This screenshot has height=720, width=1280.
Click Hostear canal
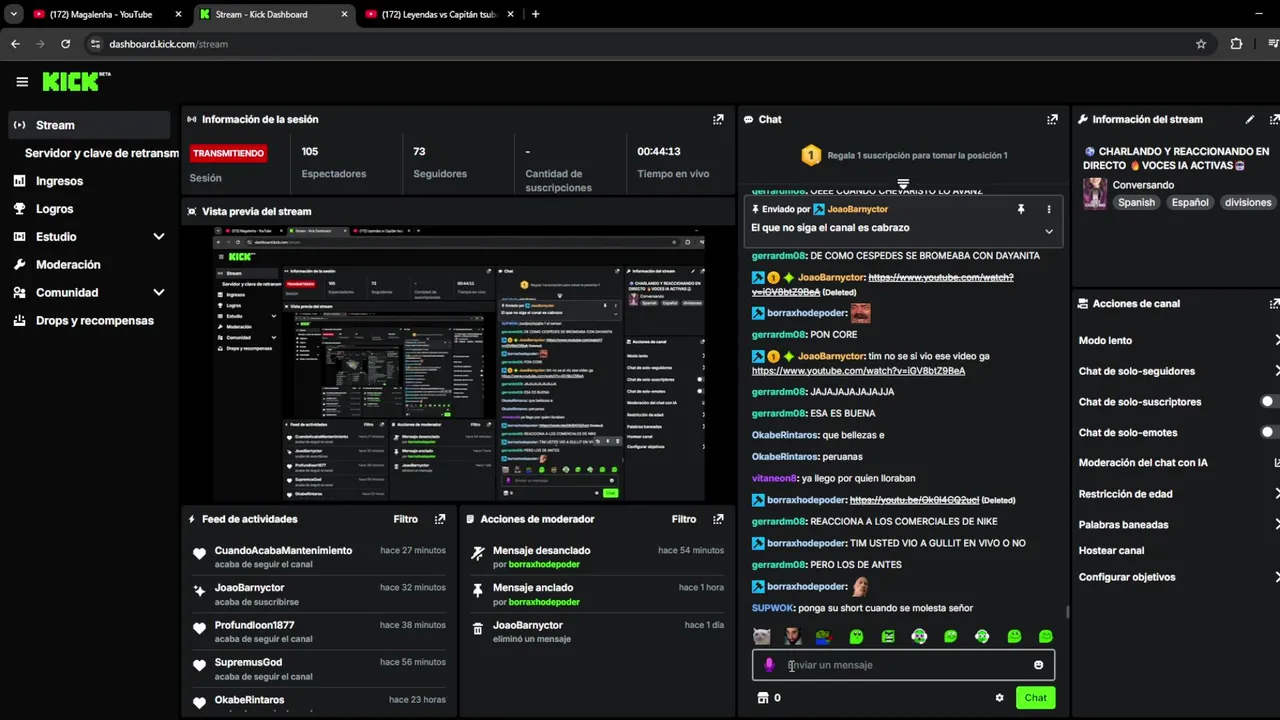(1111, 551)
